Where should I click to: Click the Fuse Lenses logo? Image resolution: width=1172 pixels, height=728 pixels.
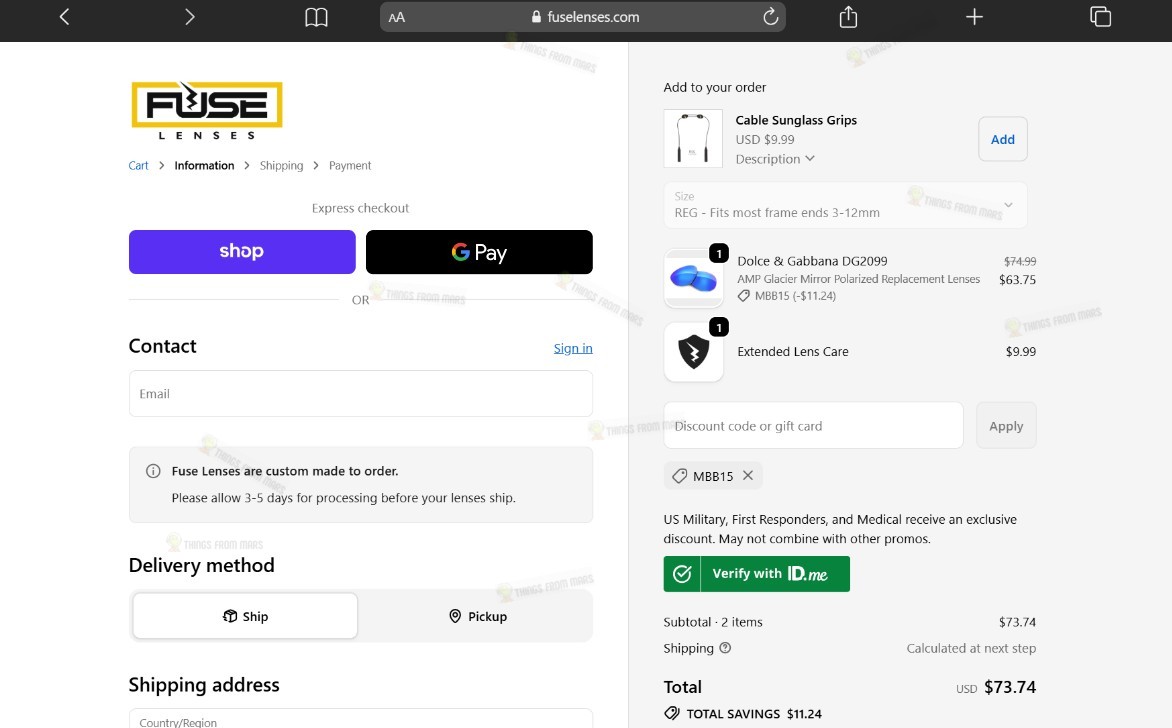207,111
